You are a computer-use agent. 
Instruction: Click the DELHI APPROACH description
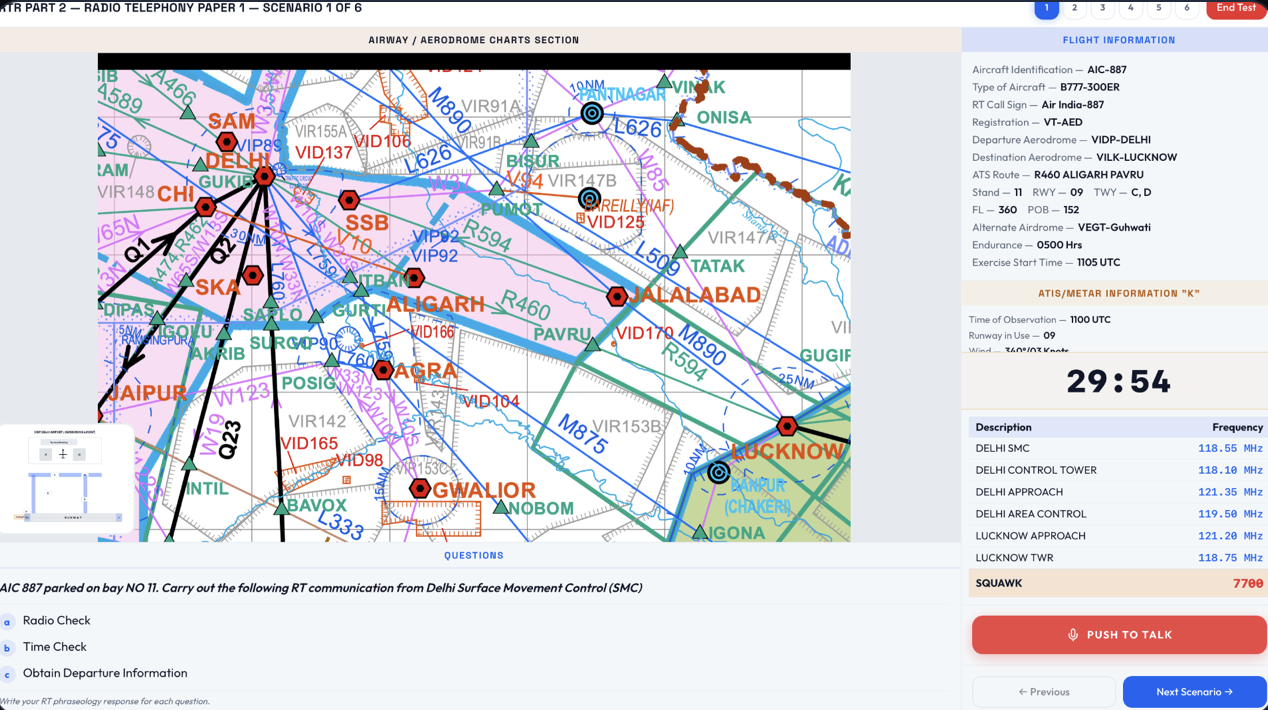pyautogui.click(x=1019, y=492)
